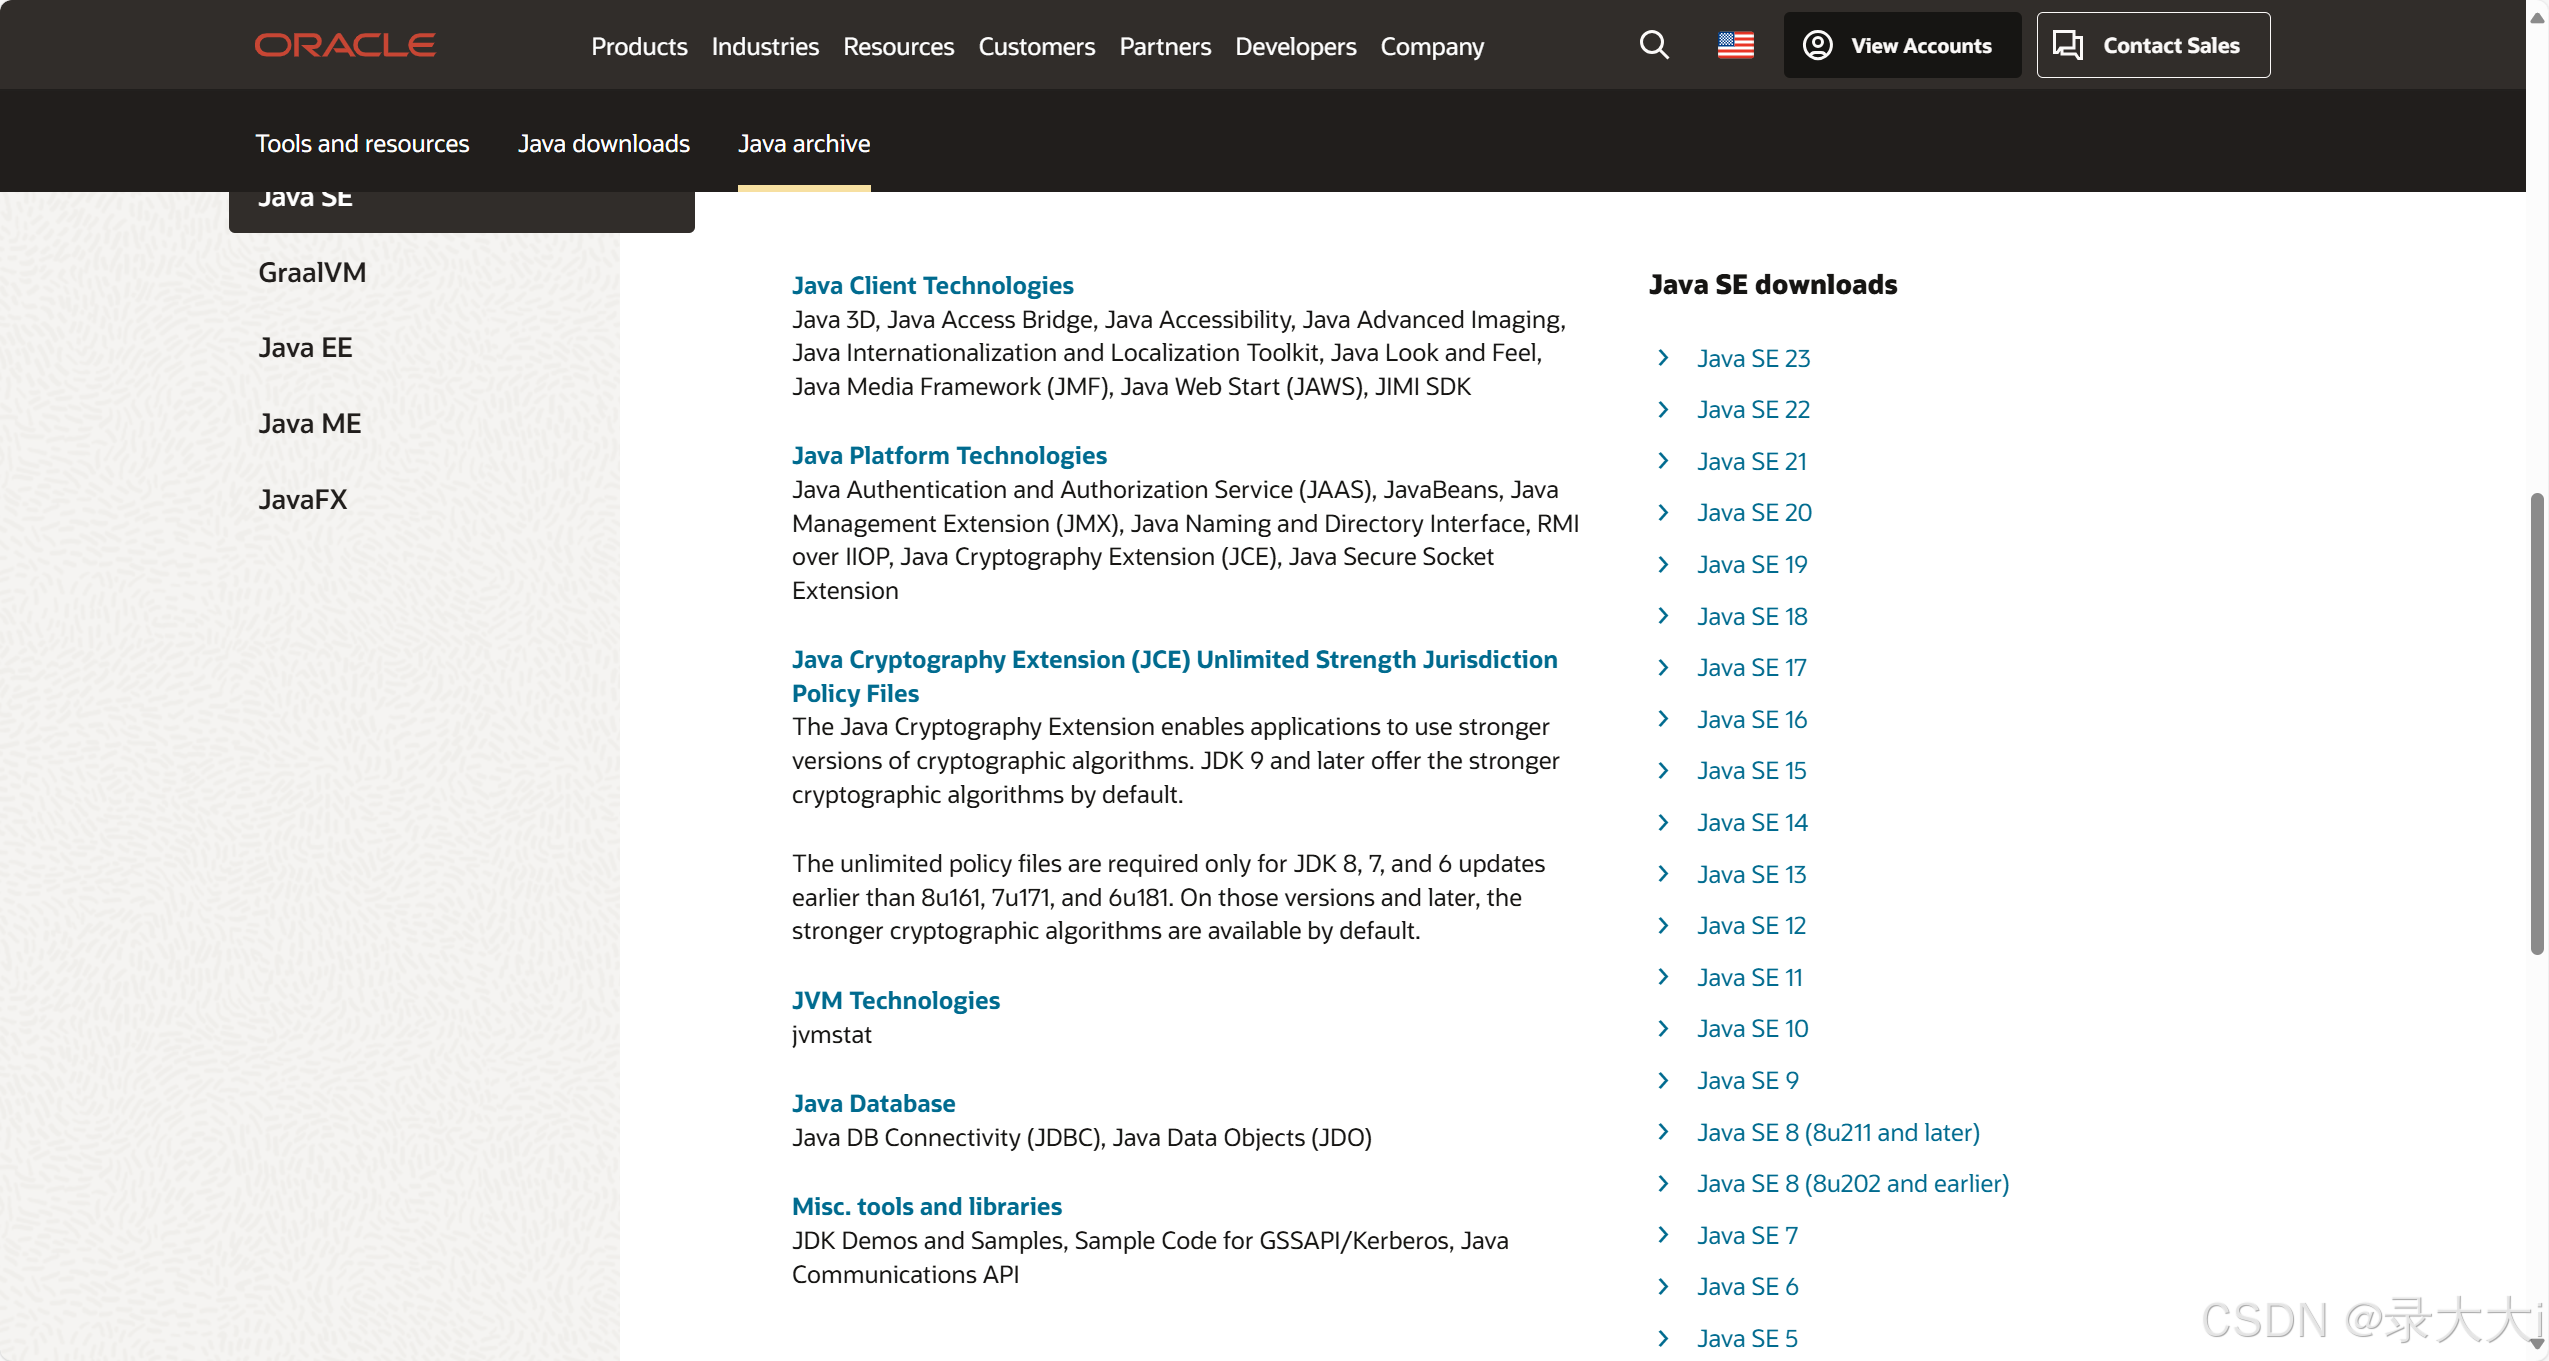Click the page vertical scrollbar thumb
2549x1361 pixels.
(x=2536, y=720)
